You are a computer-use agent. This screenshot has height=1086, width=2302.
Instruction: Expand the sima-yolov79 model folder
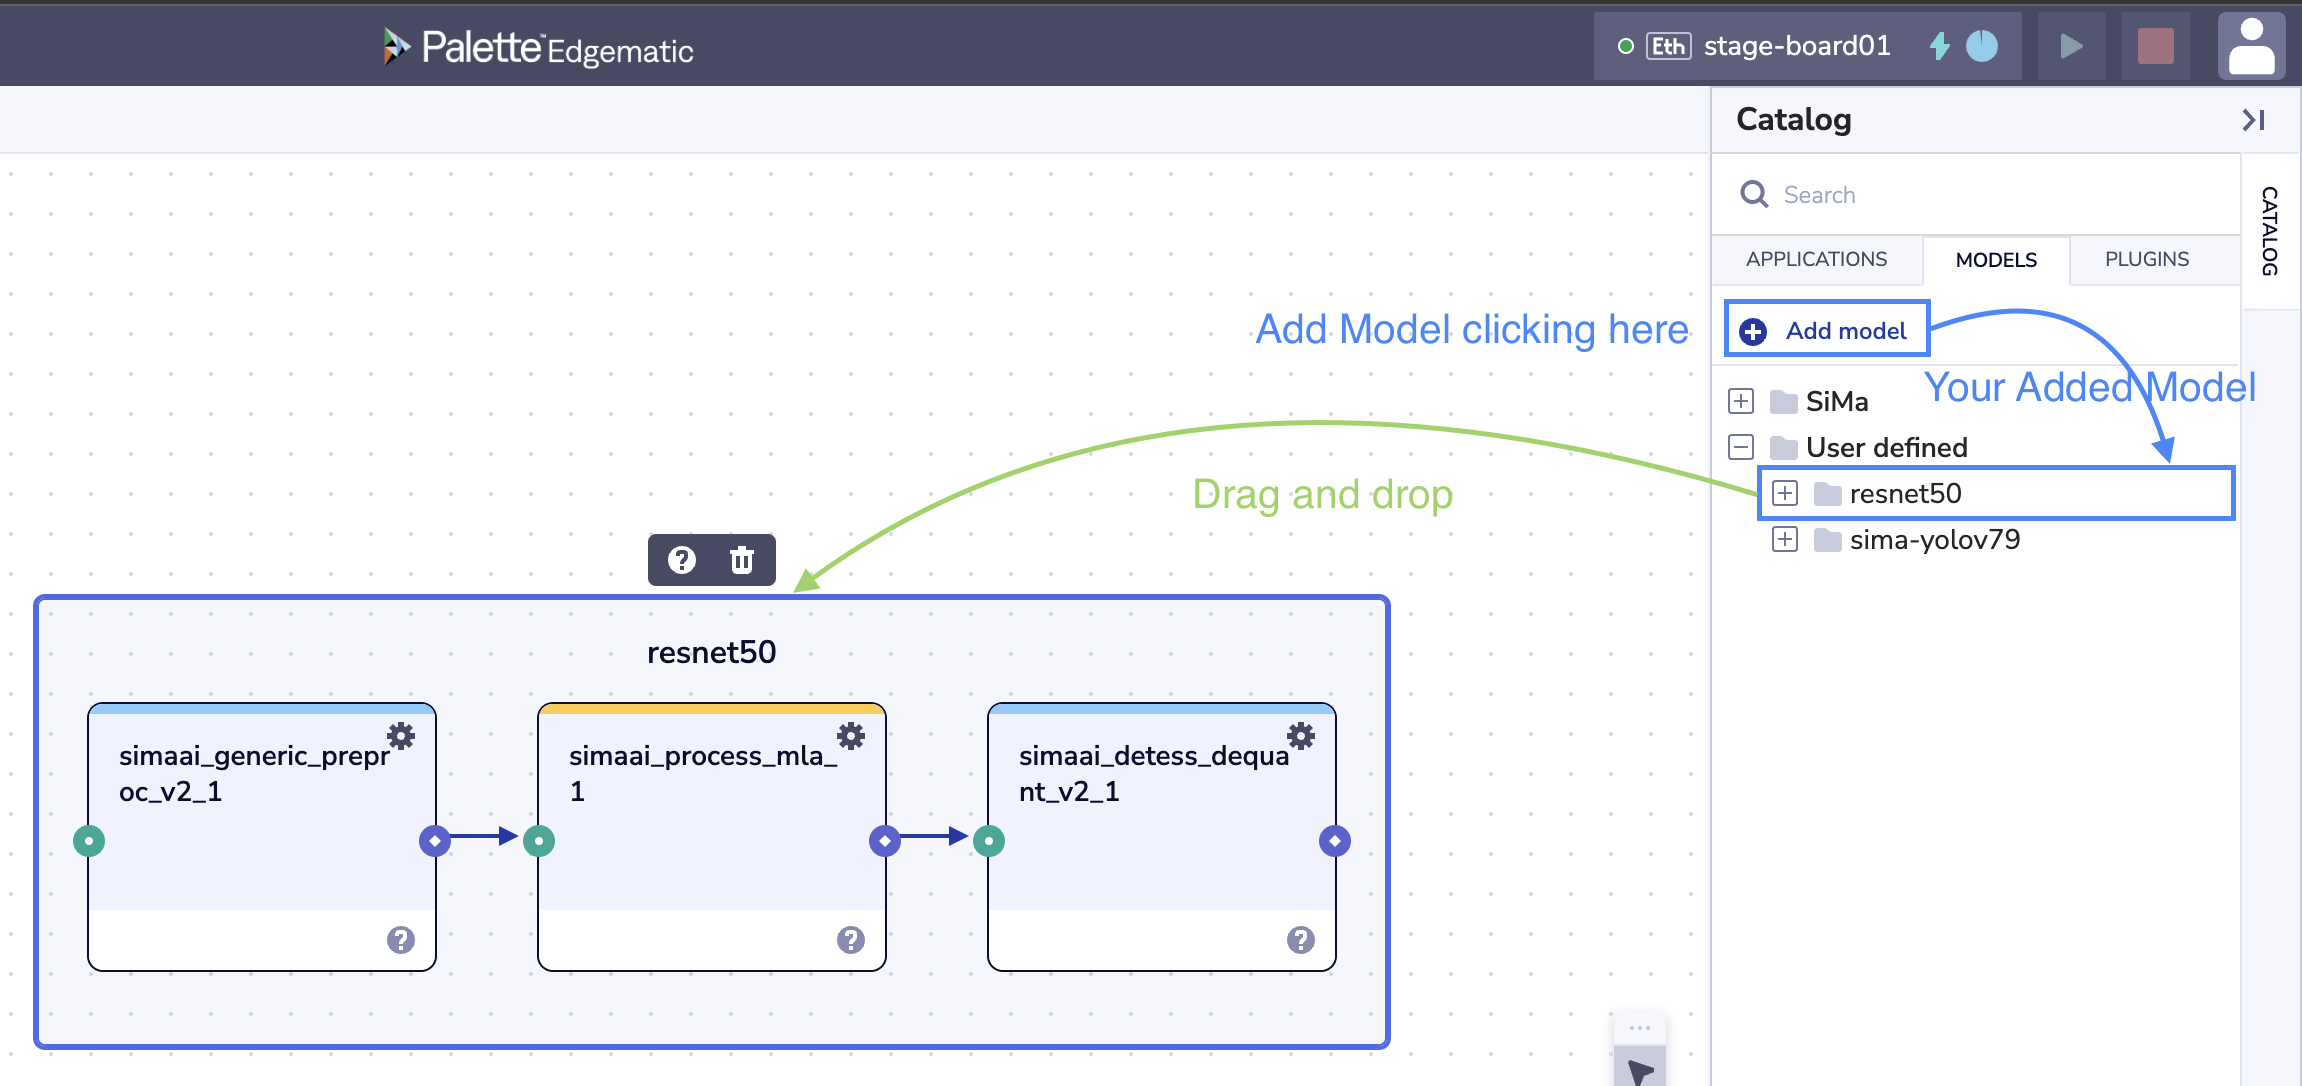tap(1785, 539)
